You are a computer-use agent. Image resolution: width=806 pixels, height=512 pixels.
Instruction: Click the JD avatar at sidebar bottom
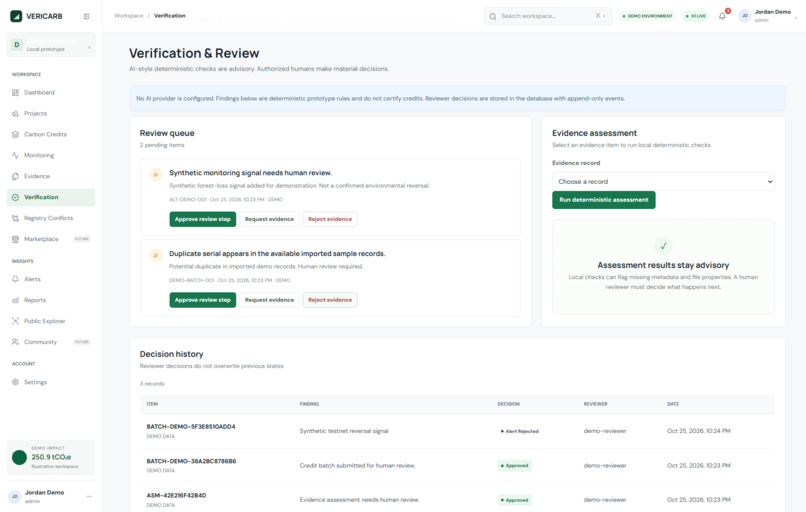15,497
